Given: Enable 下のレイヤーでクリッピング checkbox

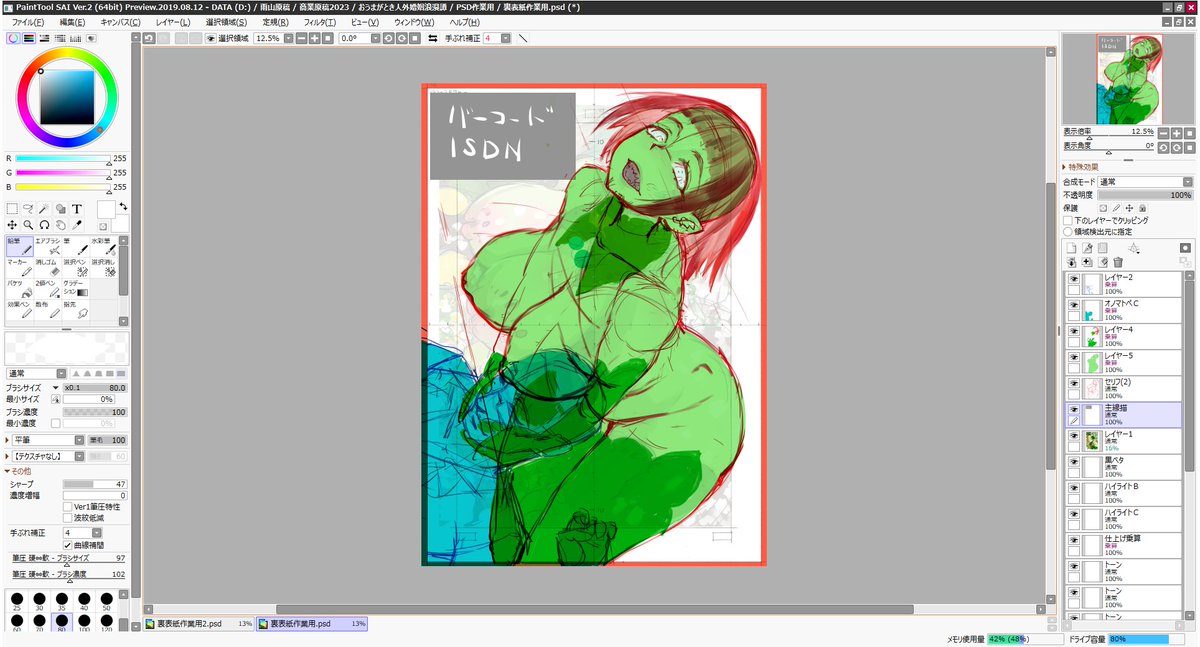Looking at the screenshot, I should tap(1068, 220).
